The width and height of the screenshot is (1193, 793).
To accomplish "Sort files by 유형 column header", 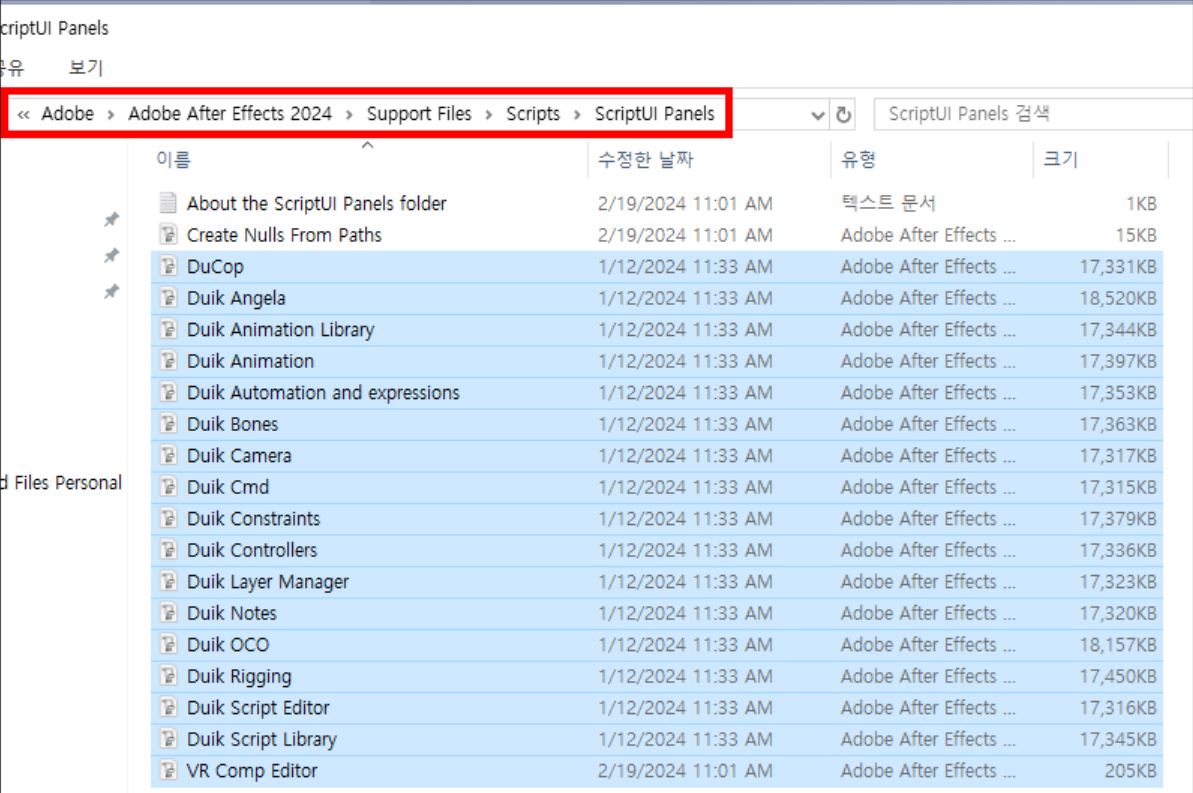I will click(x=859, y=159).
